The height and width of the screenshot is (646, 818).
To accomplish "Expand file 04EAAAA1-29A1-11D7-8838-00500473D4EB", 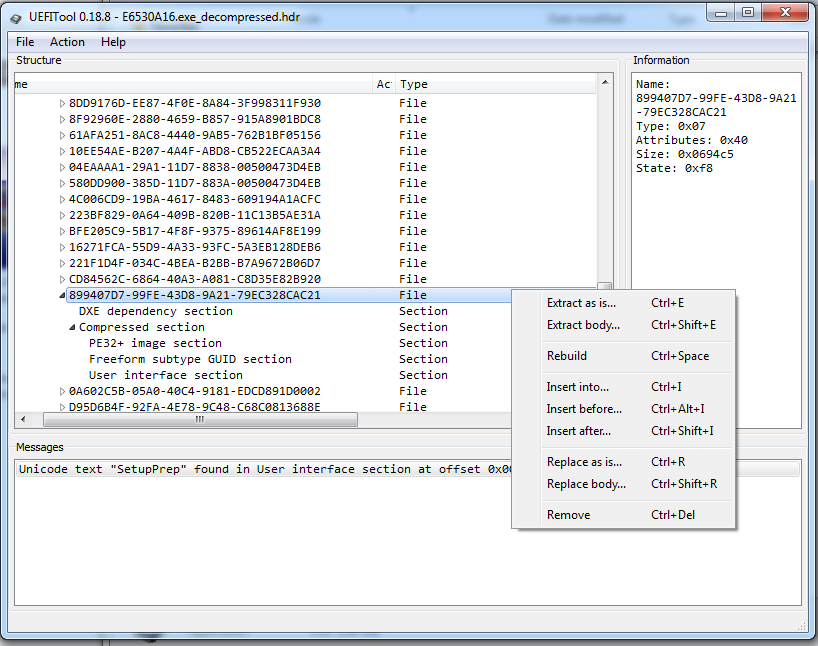I will tap(62, 168).
